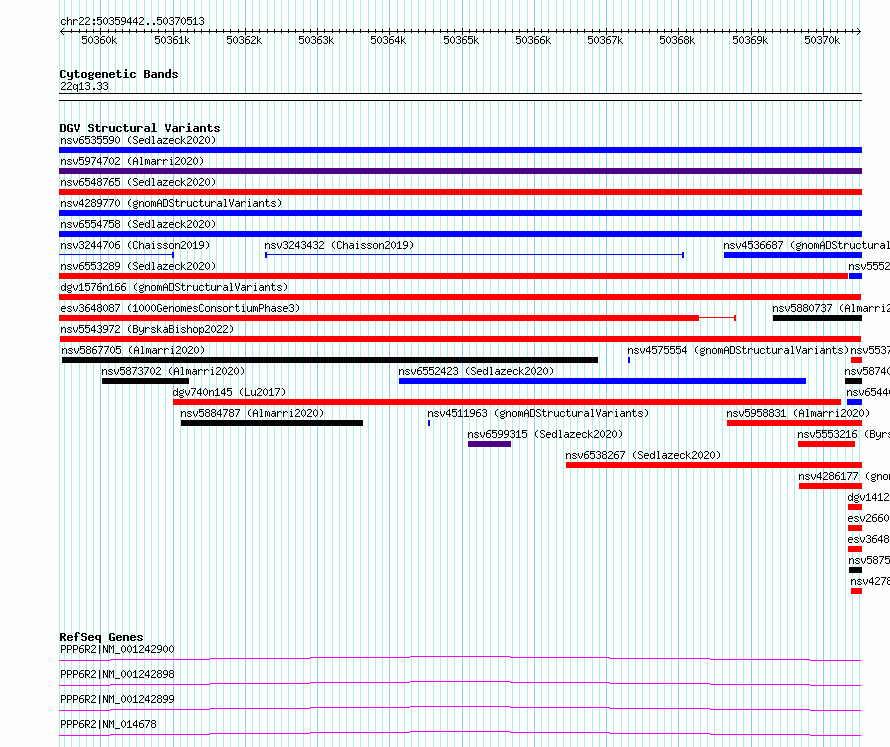Viewport: 890px width, 747px height.
Task: Click the blue bar under nsv6552423
Action: [x=602, y=381]
